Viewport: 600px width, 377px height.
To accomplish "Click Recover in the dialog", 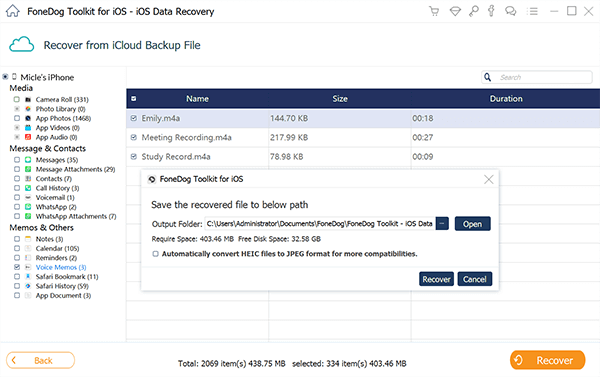I will click(x=436, y=279).
